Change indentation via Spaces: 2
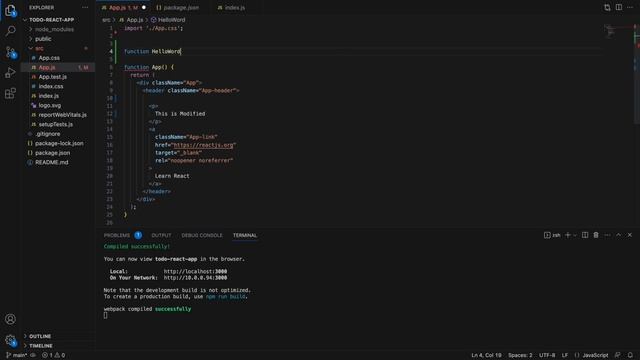The height and width of the screenshot is (360, 640). pos(520,355)
